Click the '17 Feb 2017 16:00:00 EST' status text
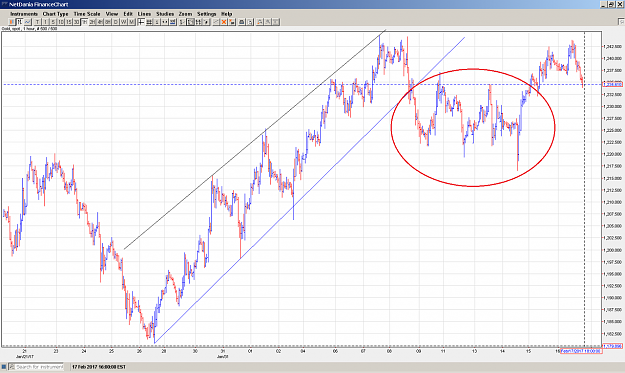This screenshot has width=625, height=373. [99, 367]
